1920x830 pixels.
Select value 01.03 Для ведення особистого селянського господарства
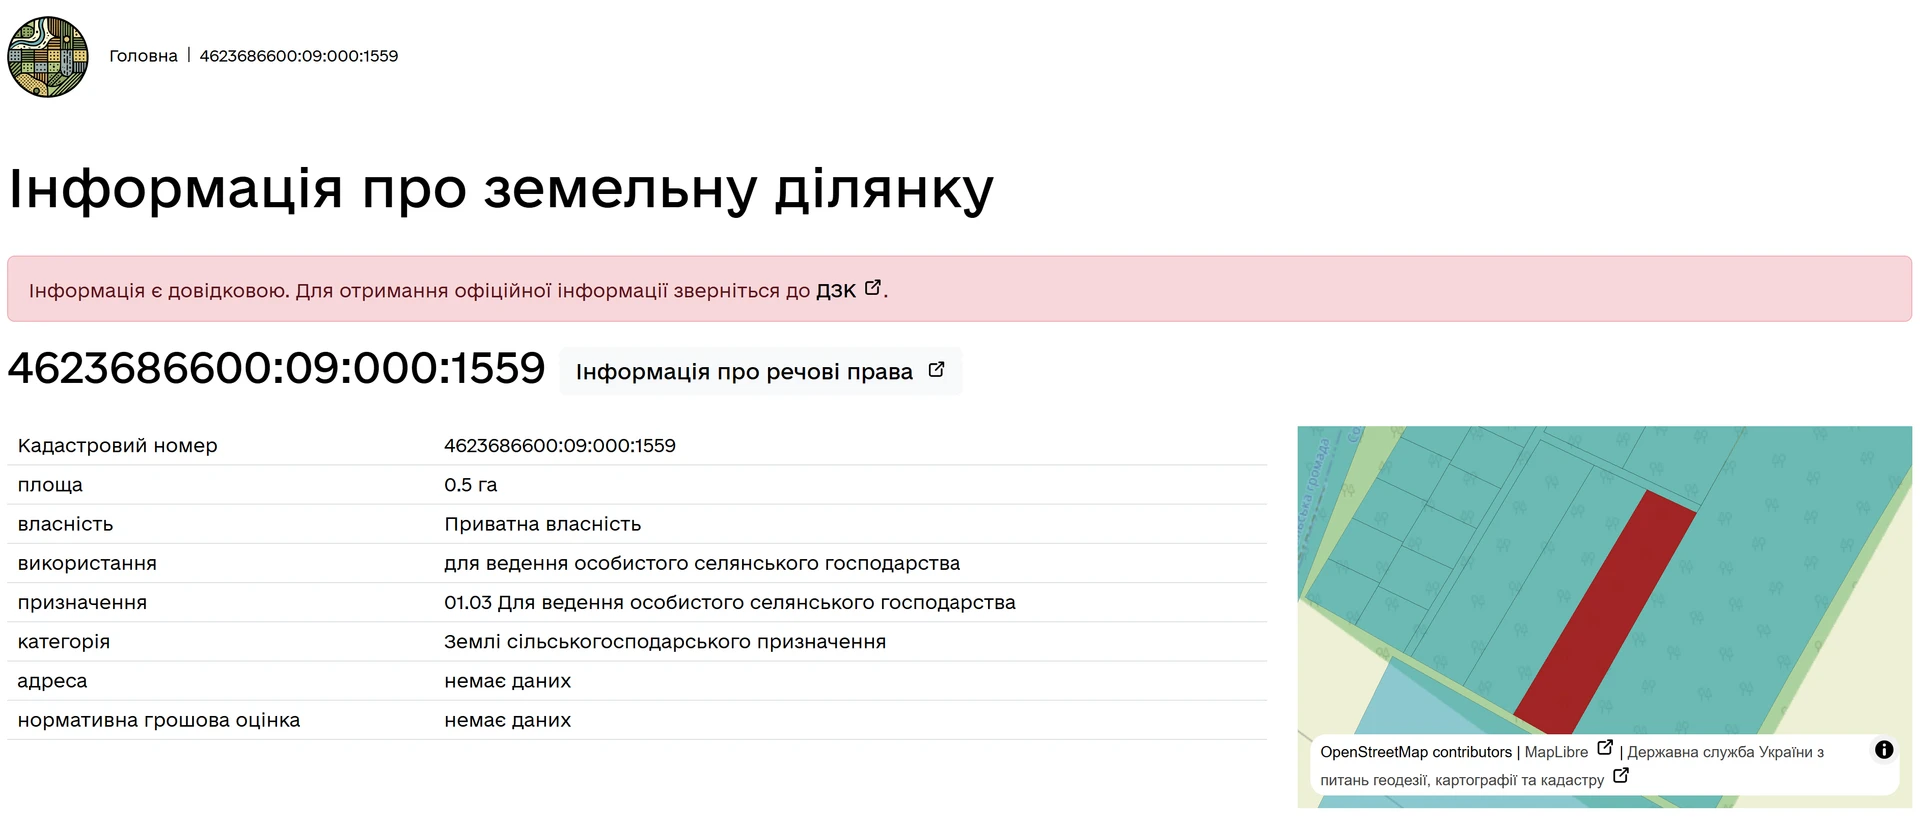730,603
